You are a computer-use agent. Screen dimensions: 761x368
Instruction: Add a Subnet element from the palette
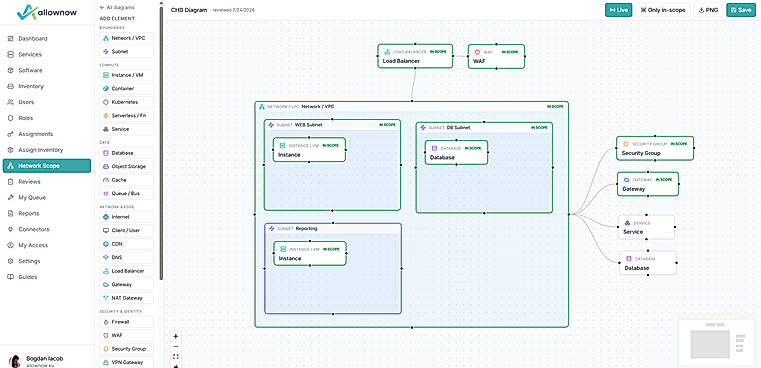point(126,51)
